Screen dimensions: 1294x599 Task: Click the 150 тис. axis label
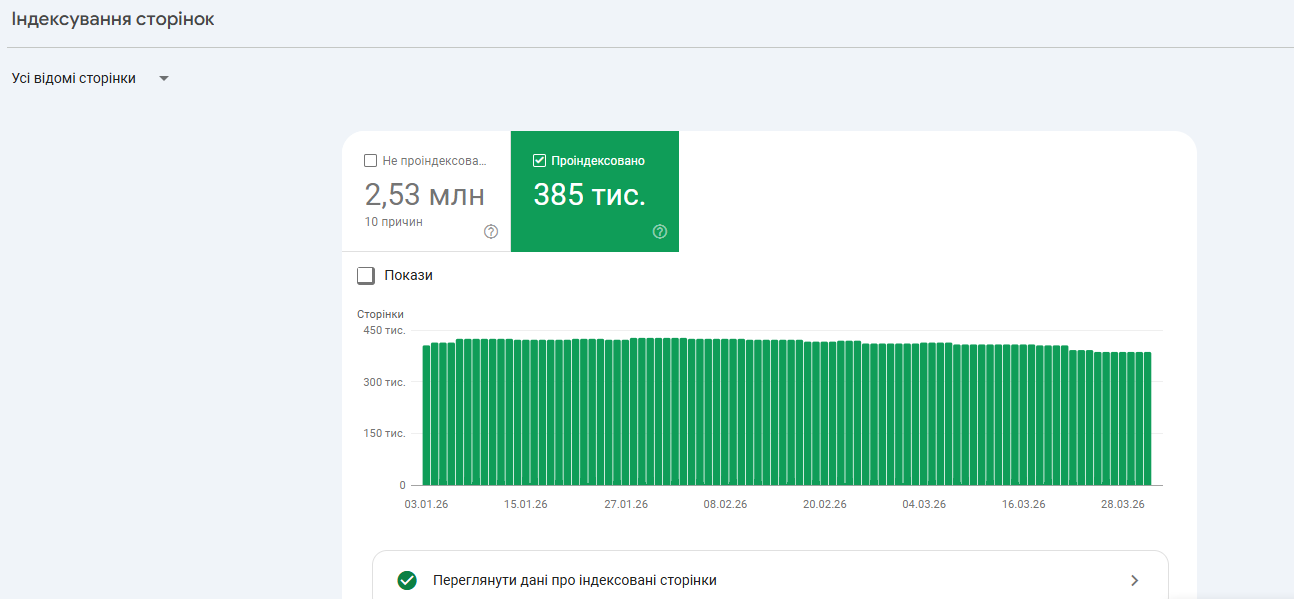(384, 433)
